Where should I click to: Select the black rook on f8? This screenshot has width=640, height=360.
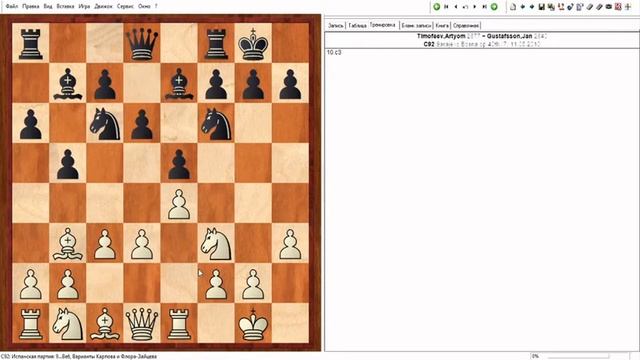tap(216, 43)
